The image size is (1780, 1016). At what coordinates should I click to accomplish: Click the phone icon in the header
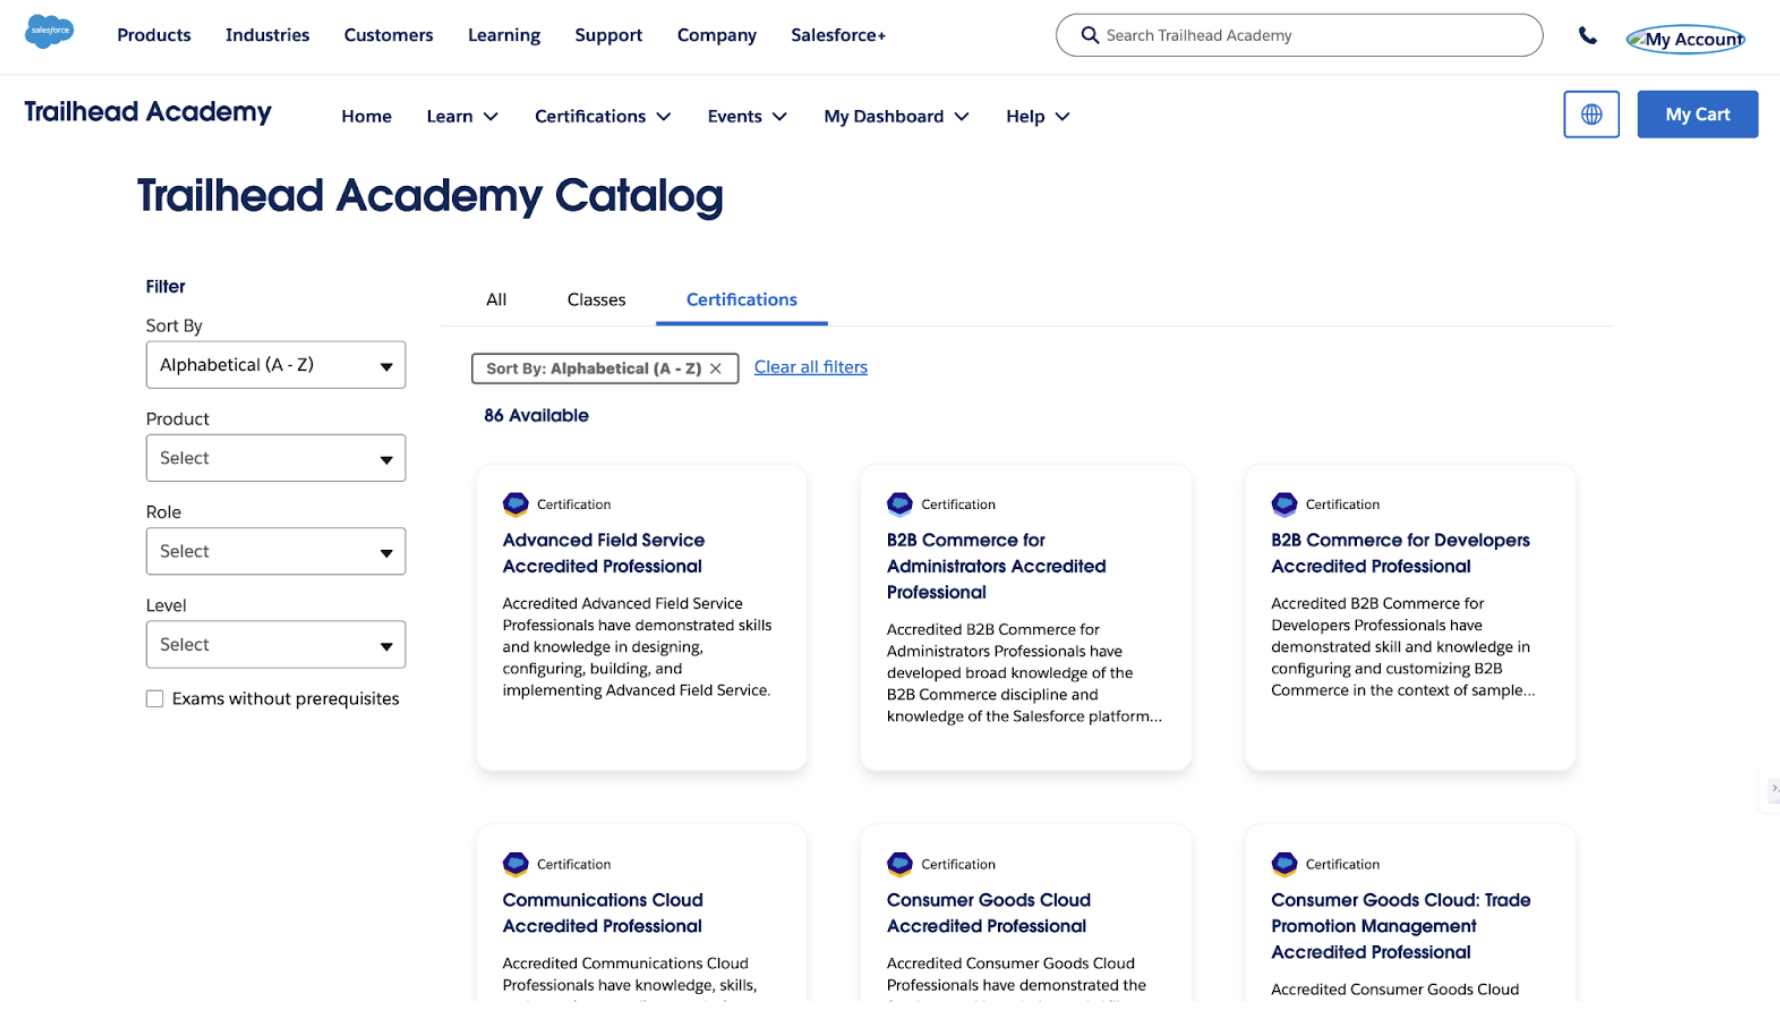coord(1588,35)
